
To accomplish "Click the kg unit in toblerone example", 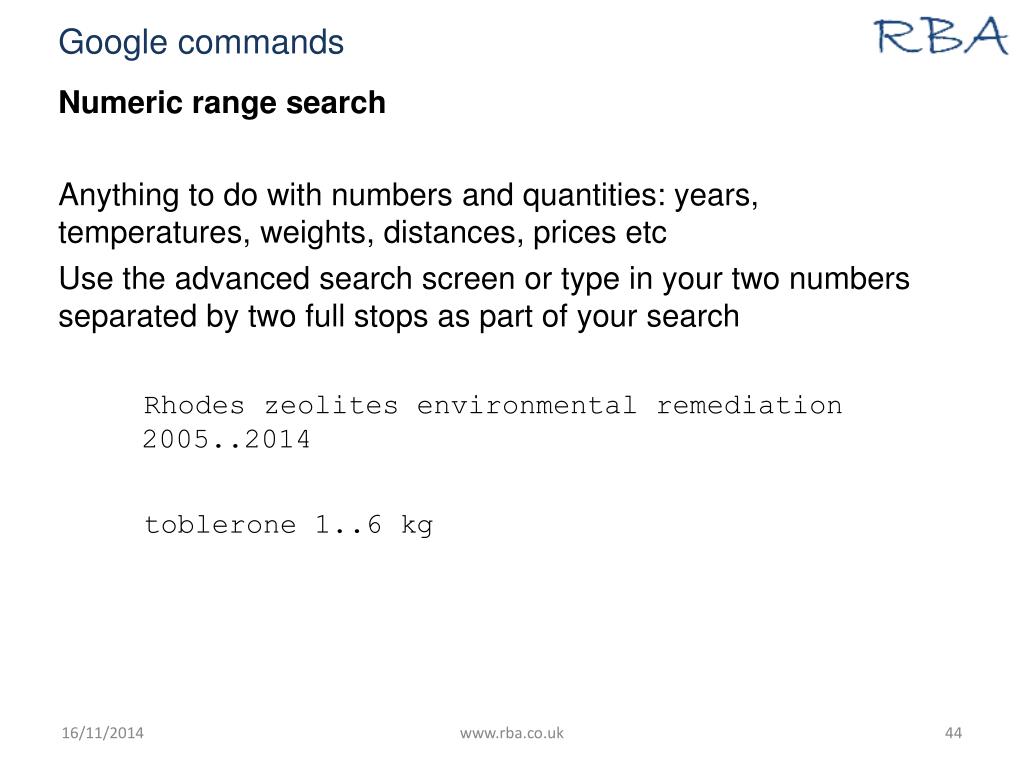I will pos(417,526).
